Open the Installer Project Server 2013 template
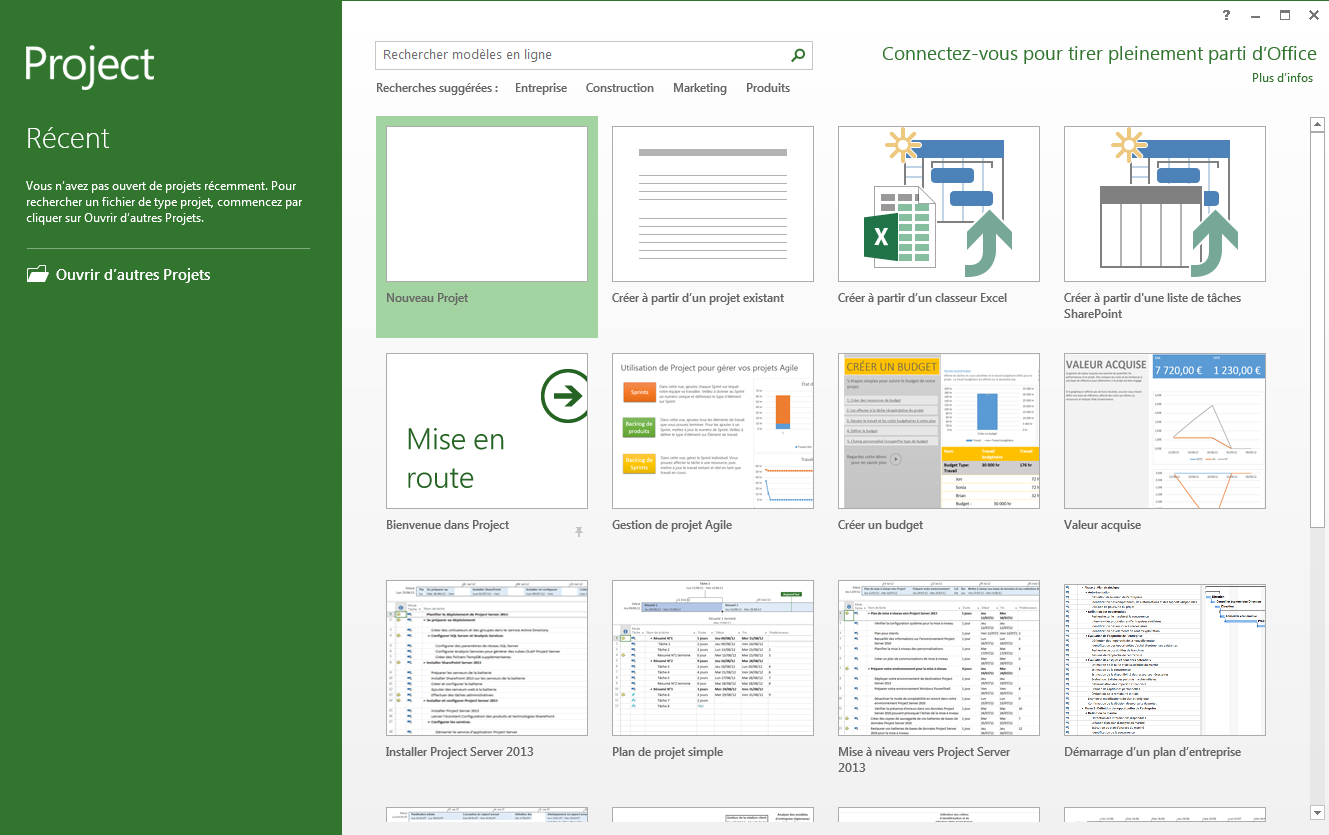Screen dimensions: 1329x835 (x=487, y=658)
